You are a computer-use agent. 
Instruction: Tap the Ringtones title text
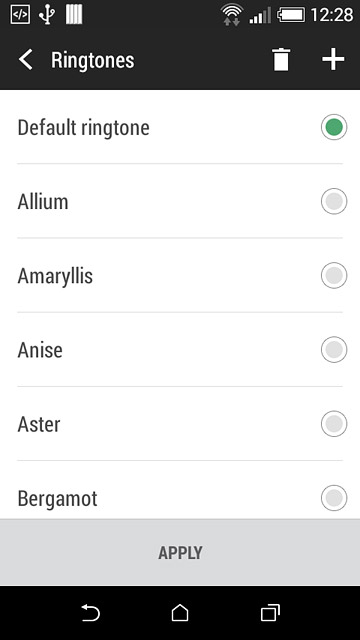(x=93, y=60)
